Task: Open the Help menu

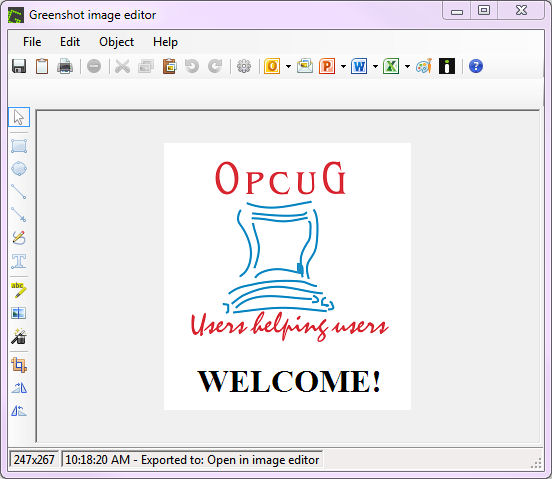Action: pos(165,42)
